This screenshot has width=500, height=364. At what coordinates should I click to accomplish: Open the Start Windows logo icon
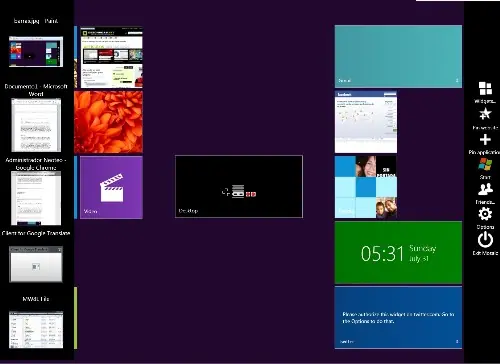tap(485, 164)
